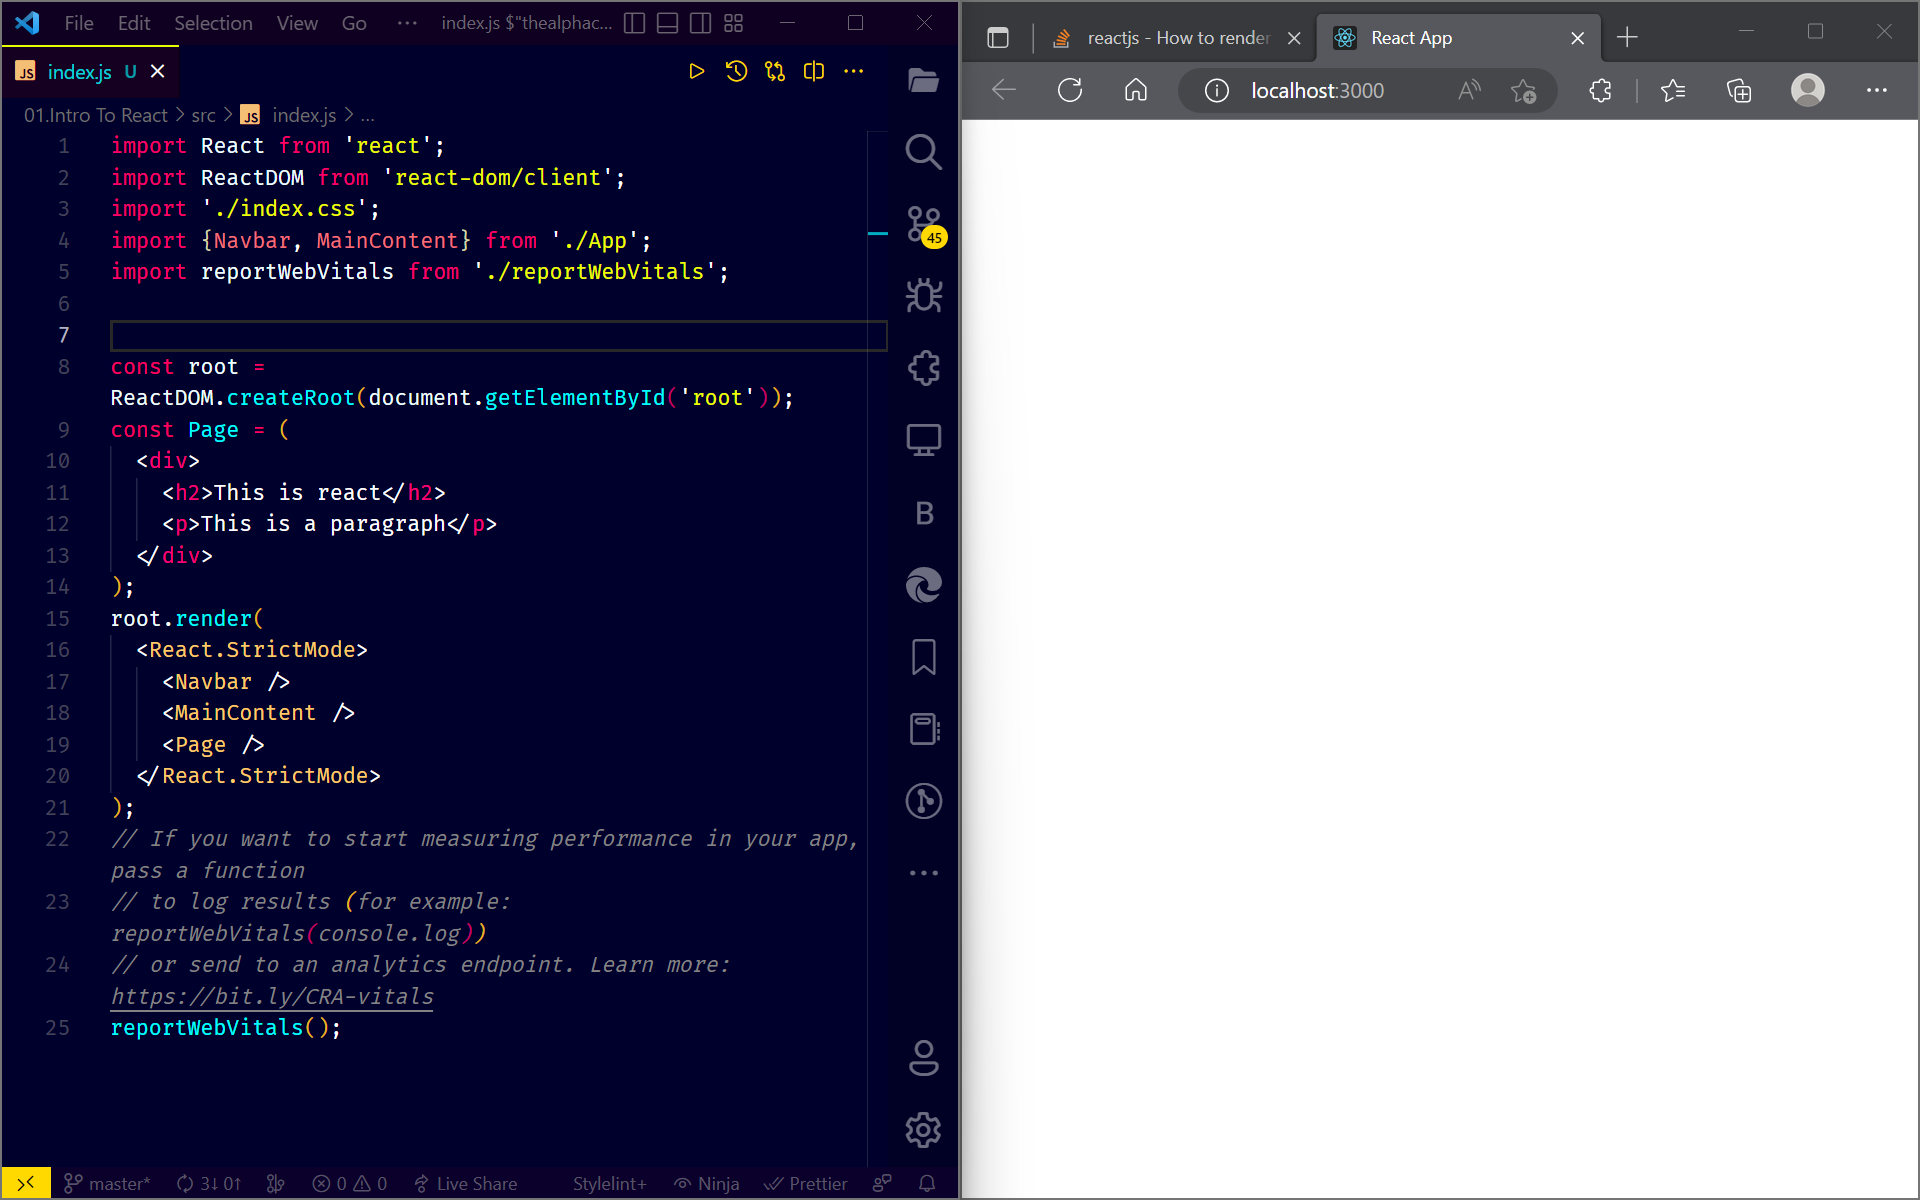Click the Extensions icon in sidebar

point(922,368)
